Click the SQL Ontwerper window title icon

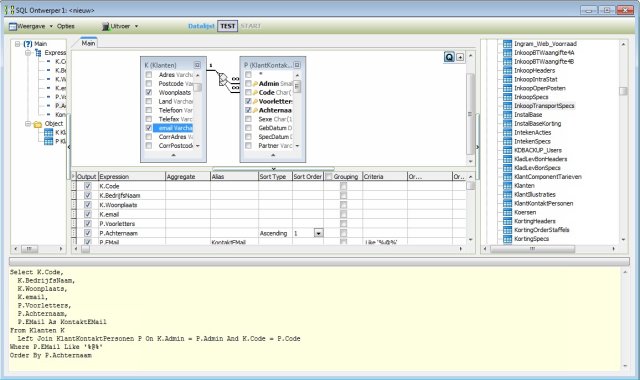(x=9, y=10)
